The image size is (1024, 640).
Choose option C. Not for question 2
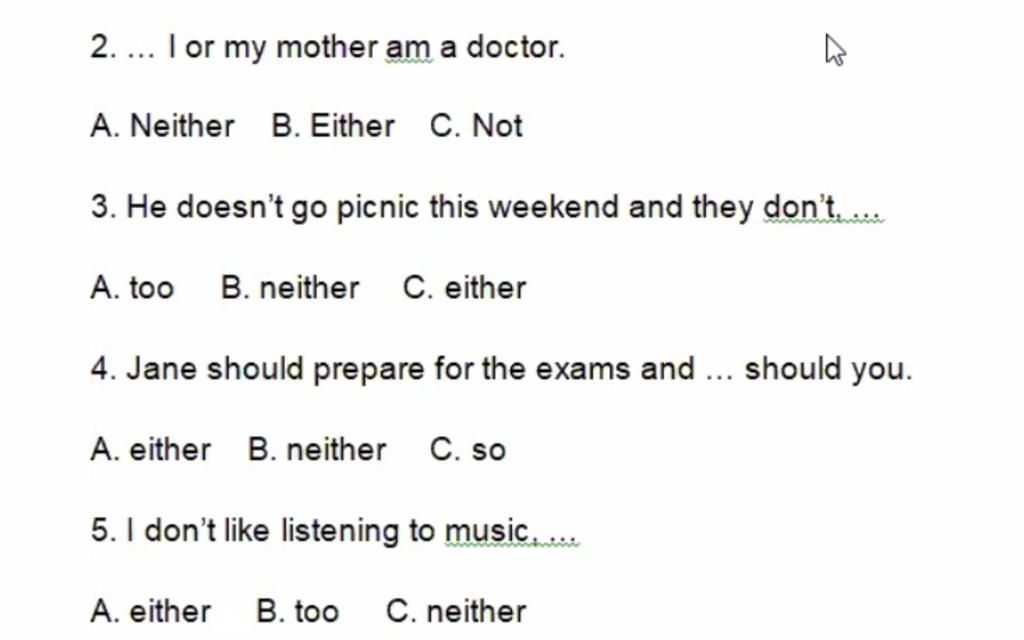point(476,126)
